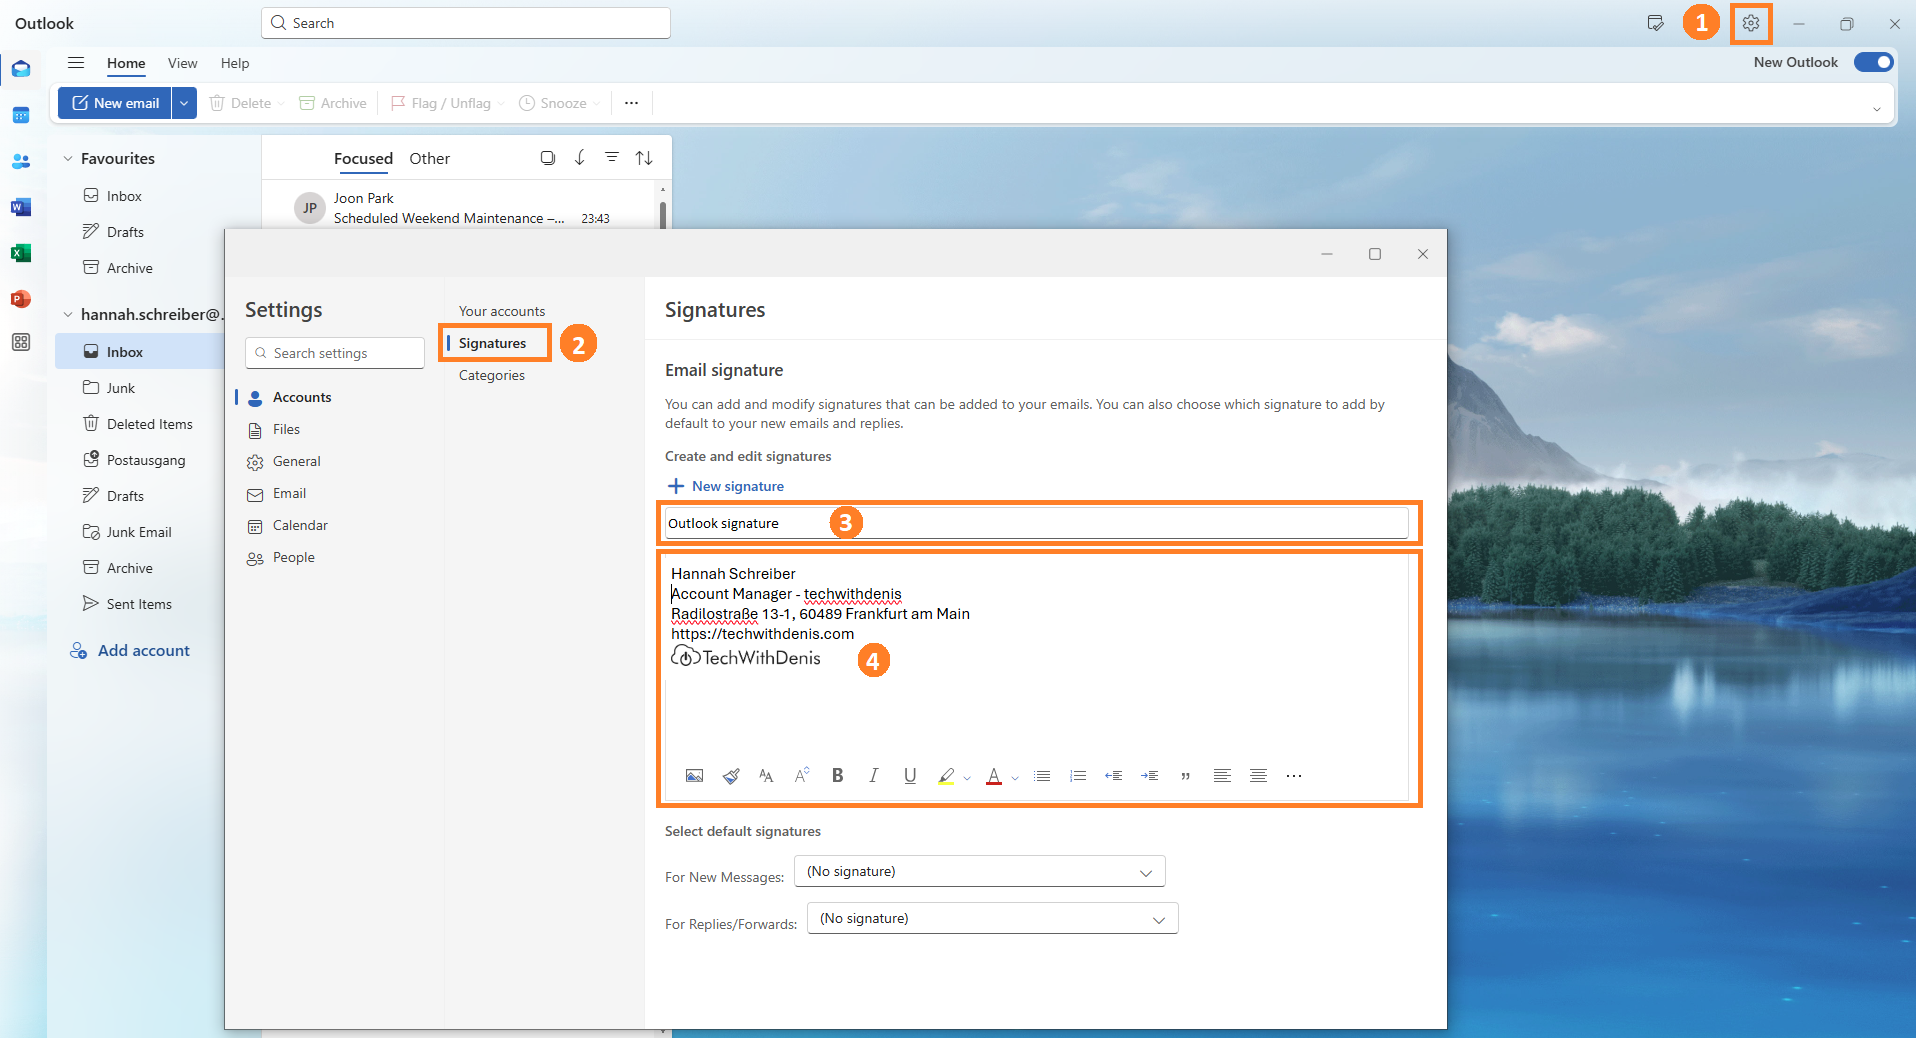Align signature text left

click(1222, 776)
